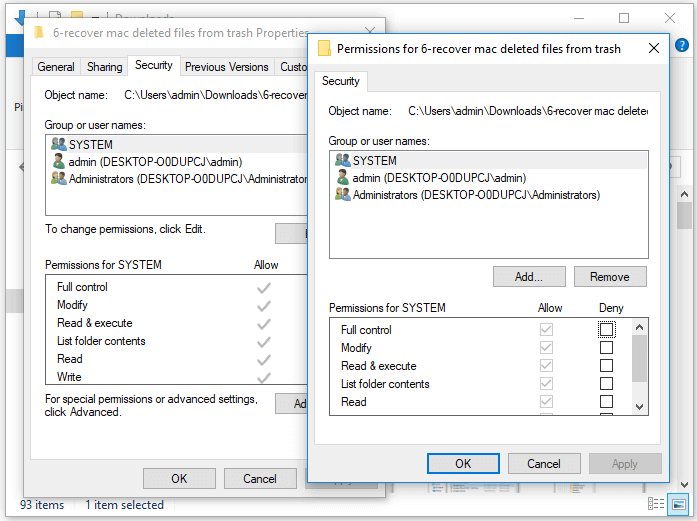
Task: Click SYSTEM group icon in Properties window
Action: click(59, 145)
